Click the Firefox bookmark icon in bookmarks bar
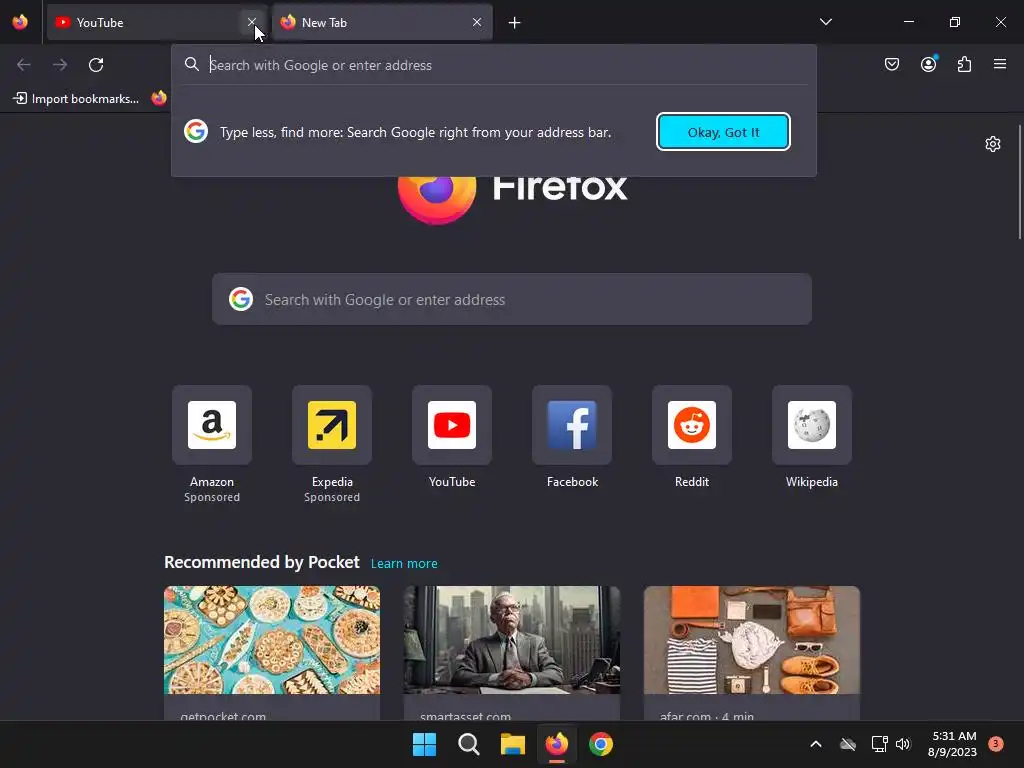The height and width of the screenshot is (768, 1024). coord(159,98)
